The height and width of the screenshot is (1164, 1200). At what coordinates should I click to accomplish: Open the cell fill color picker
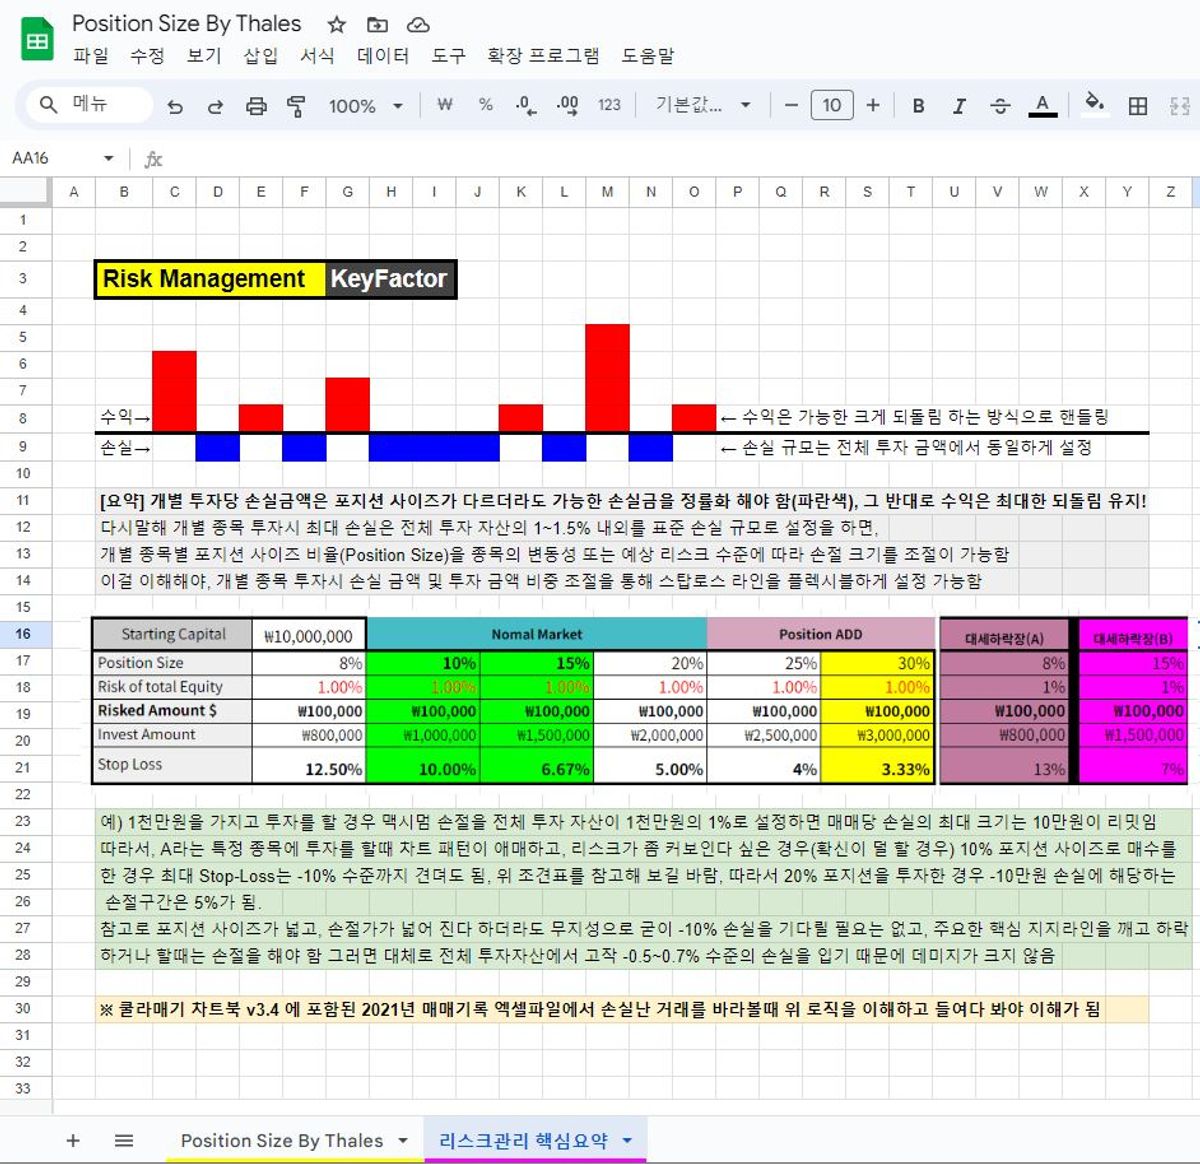point(1095,104)
